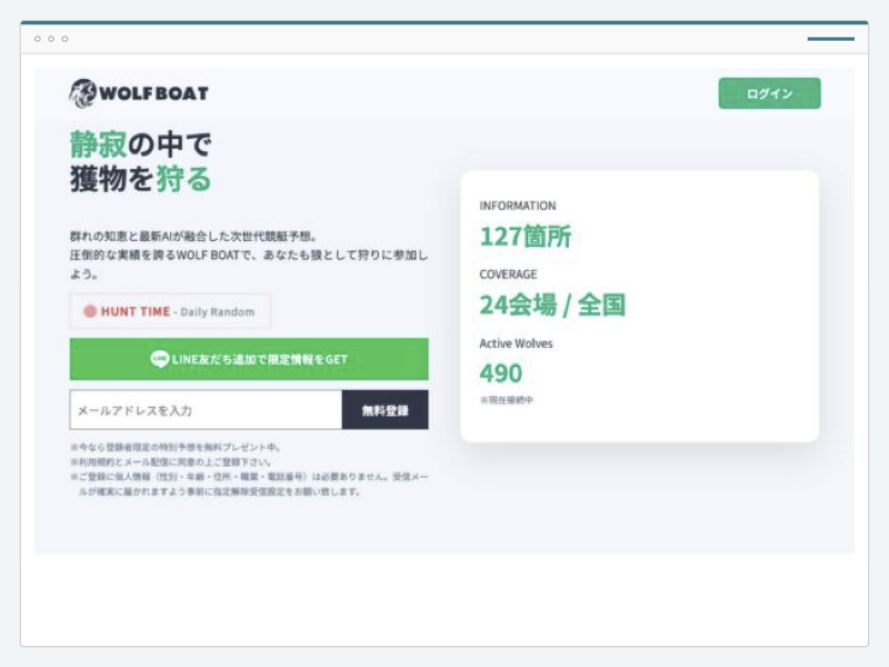Click the red HUNT TIME dot indicator
Image resolution: width=889 pixels, height=667 pixels.
pyautogui.click(x=90, y=311)
